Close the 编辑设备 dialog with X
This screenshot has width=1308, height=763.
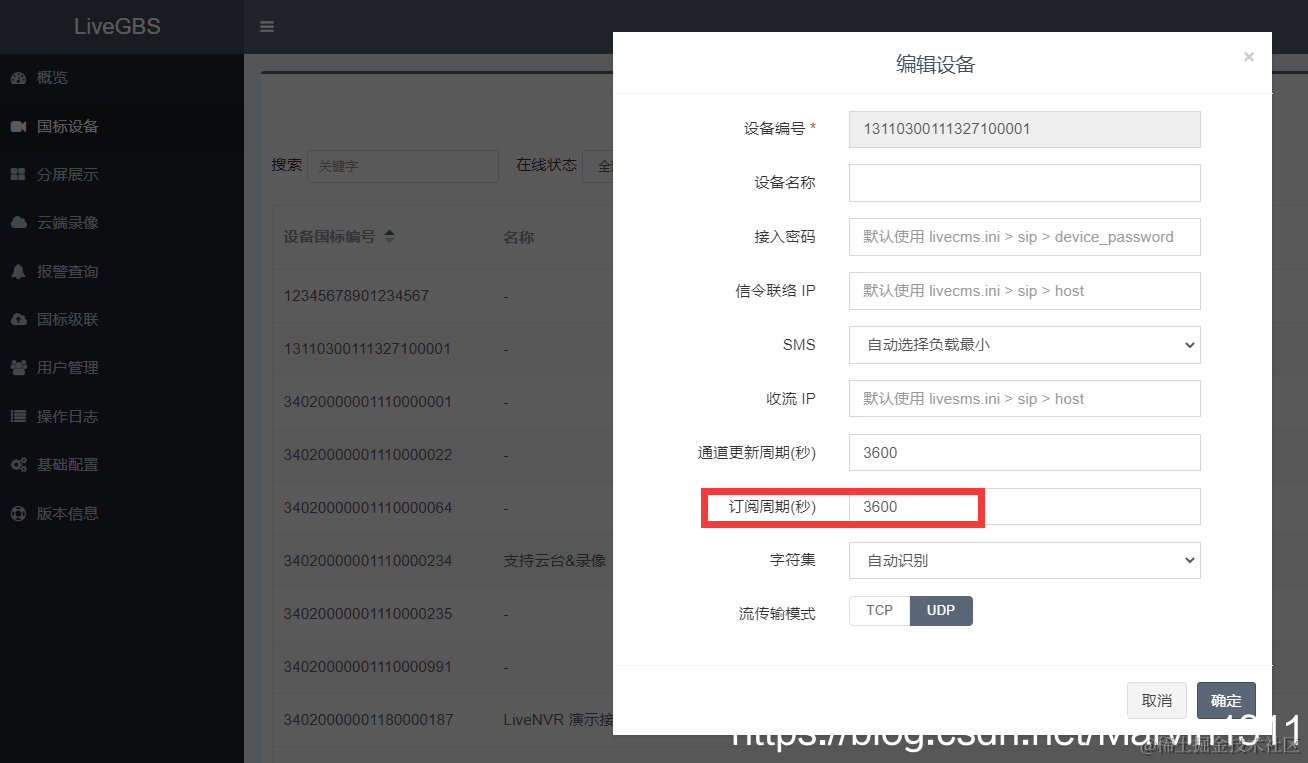(x=1248, y=57)
